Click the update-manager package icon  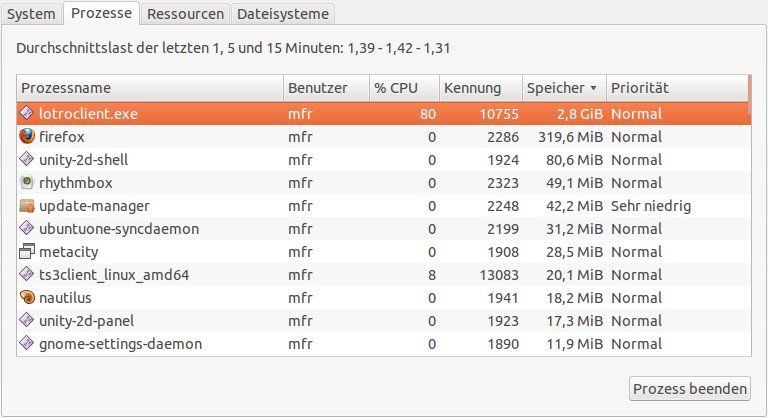click(27, 206)
